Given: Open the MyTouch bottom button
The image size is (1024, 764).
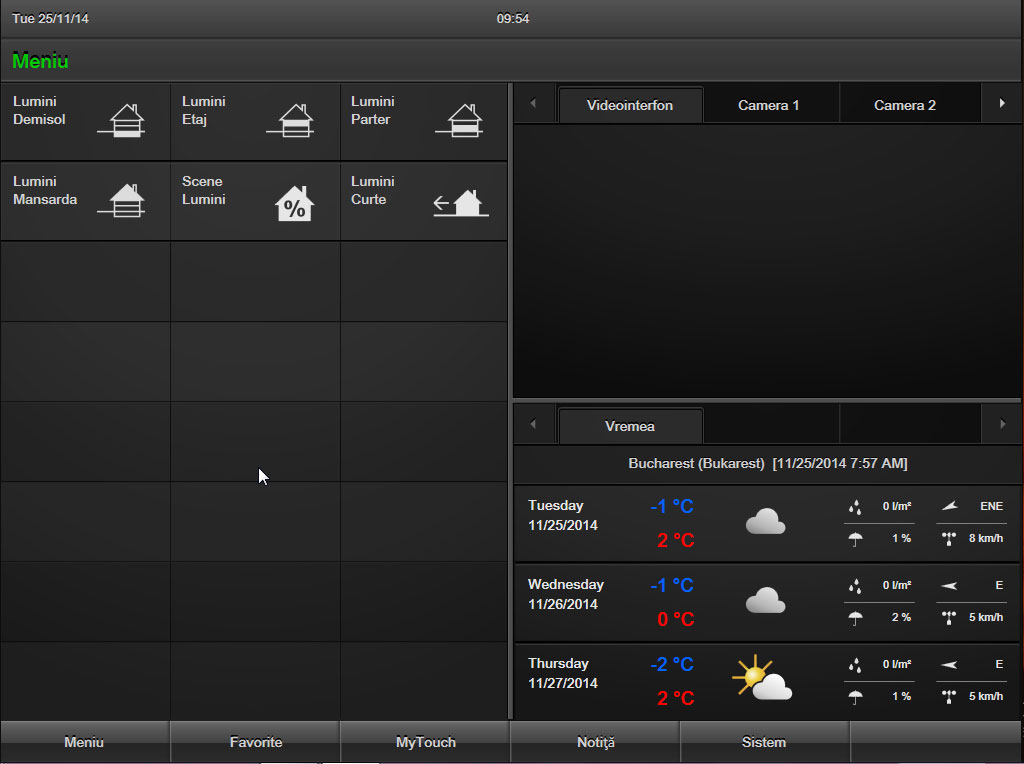Looking at the screenshot, I should coord(426,742).
